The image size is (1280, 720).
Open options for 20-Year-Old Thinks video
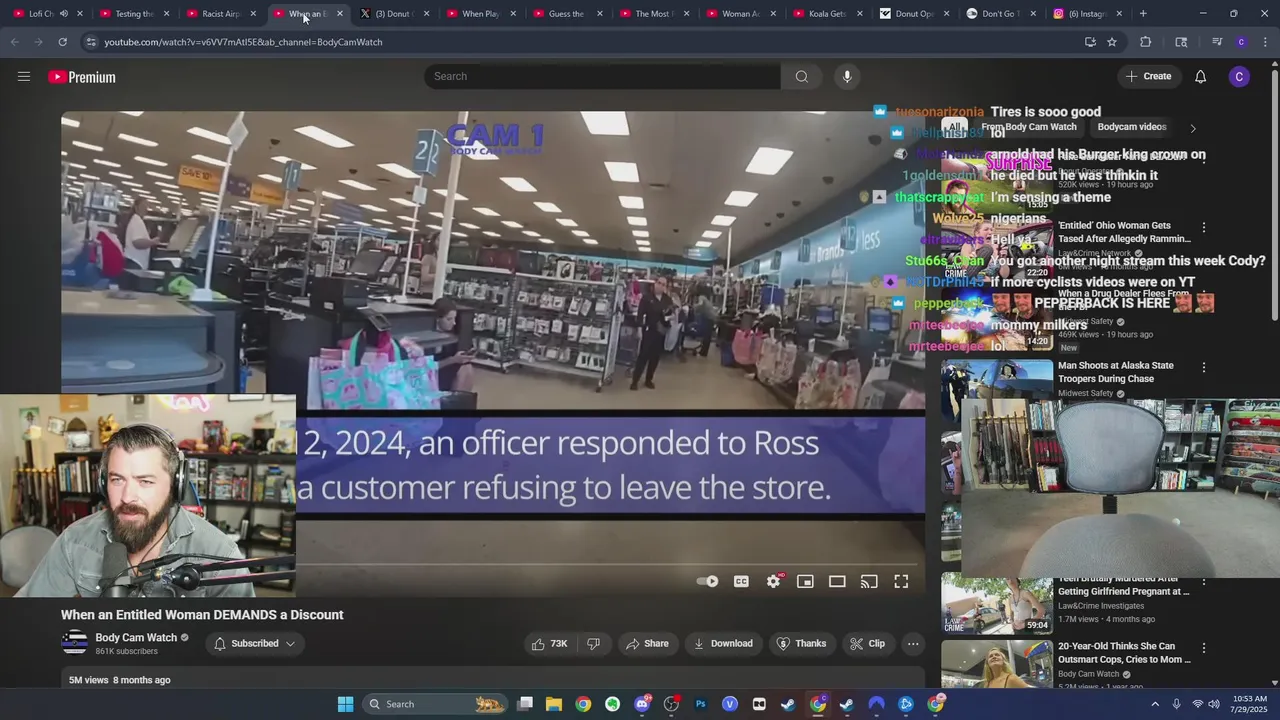pyautogui.click(x=1204, y=648)
